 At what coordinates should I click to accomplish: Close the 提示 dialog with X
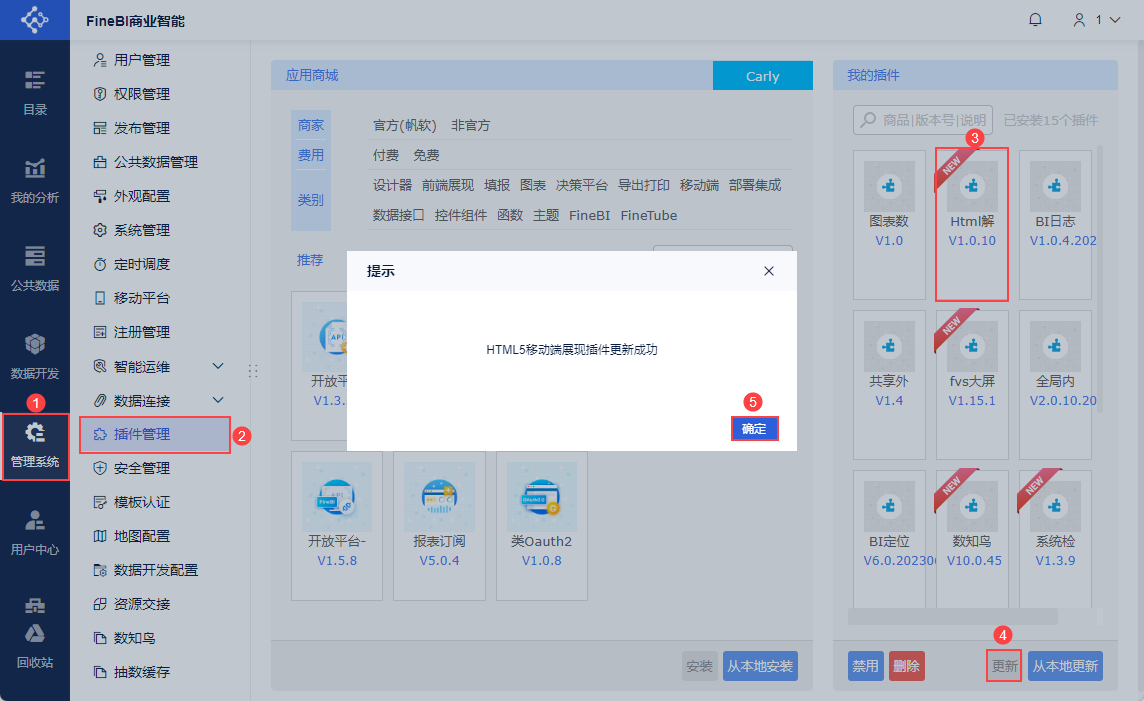[768, 271]
